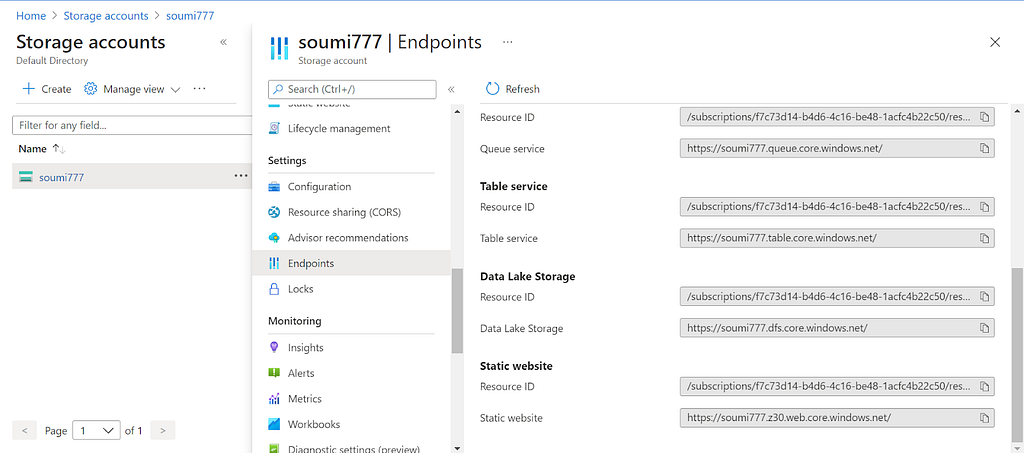
Task: Open the ellipsis menu beside Manage view
Action: pyautogui.click(x=200, y=89)
